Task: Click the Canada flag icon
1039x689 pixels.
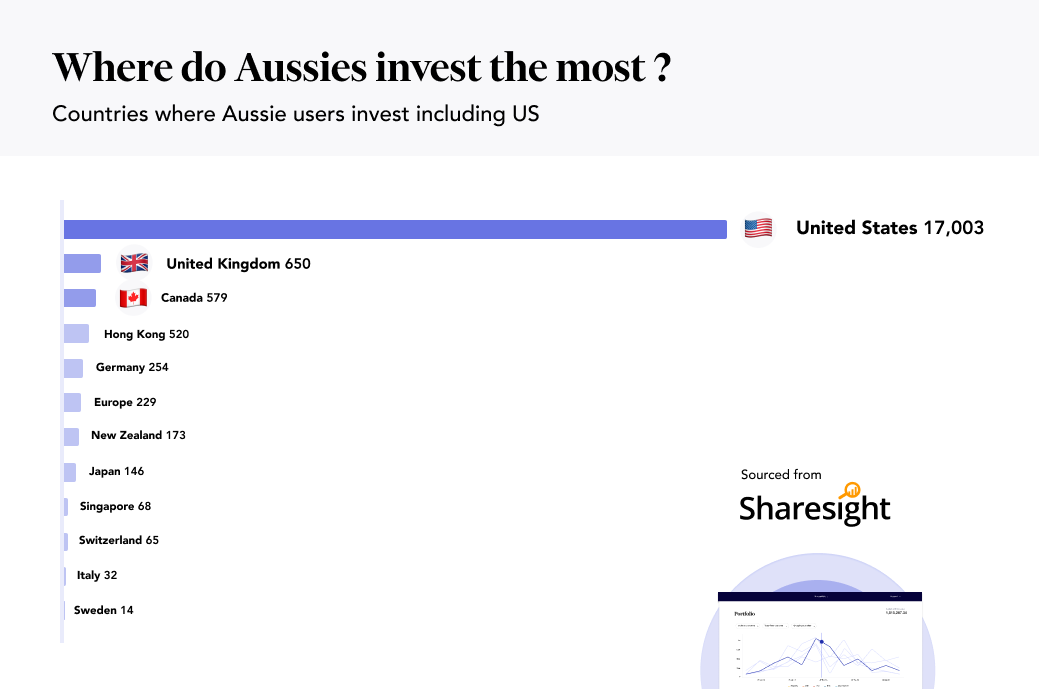Action: [x=133, y=298]
